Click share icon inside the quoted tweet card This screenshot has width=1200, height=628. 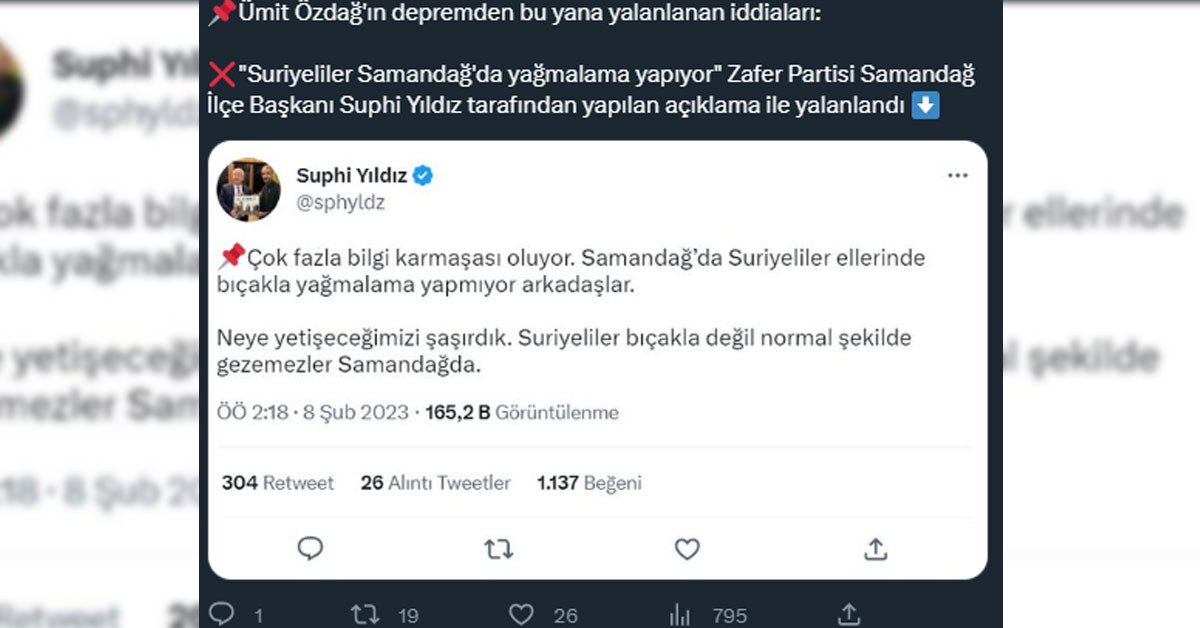pyautogui.click(x=875, y=548)
